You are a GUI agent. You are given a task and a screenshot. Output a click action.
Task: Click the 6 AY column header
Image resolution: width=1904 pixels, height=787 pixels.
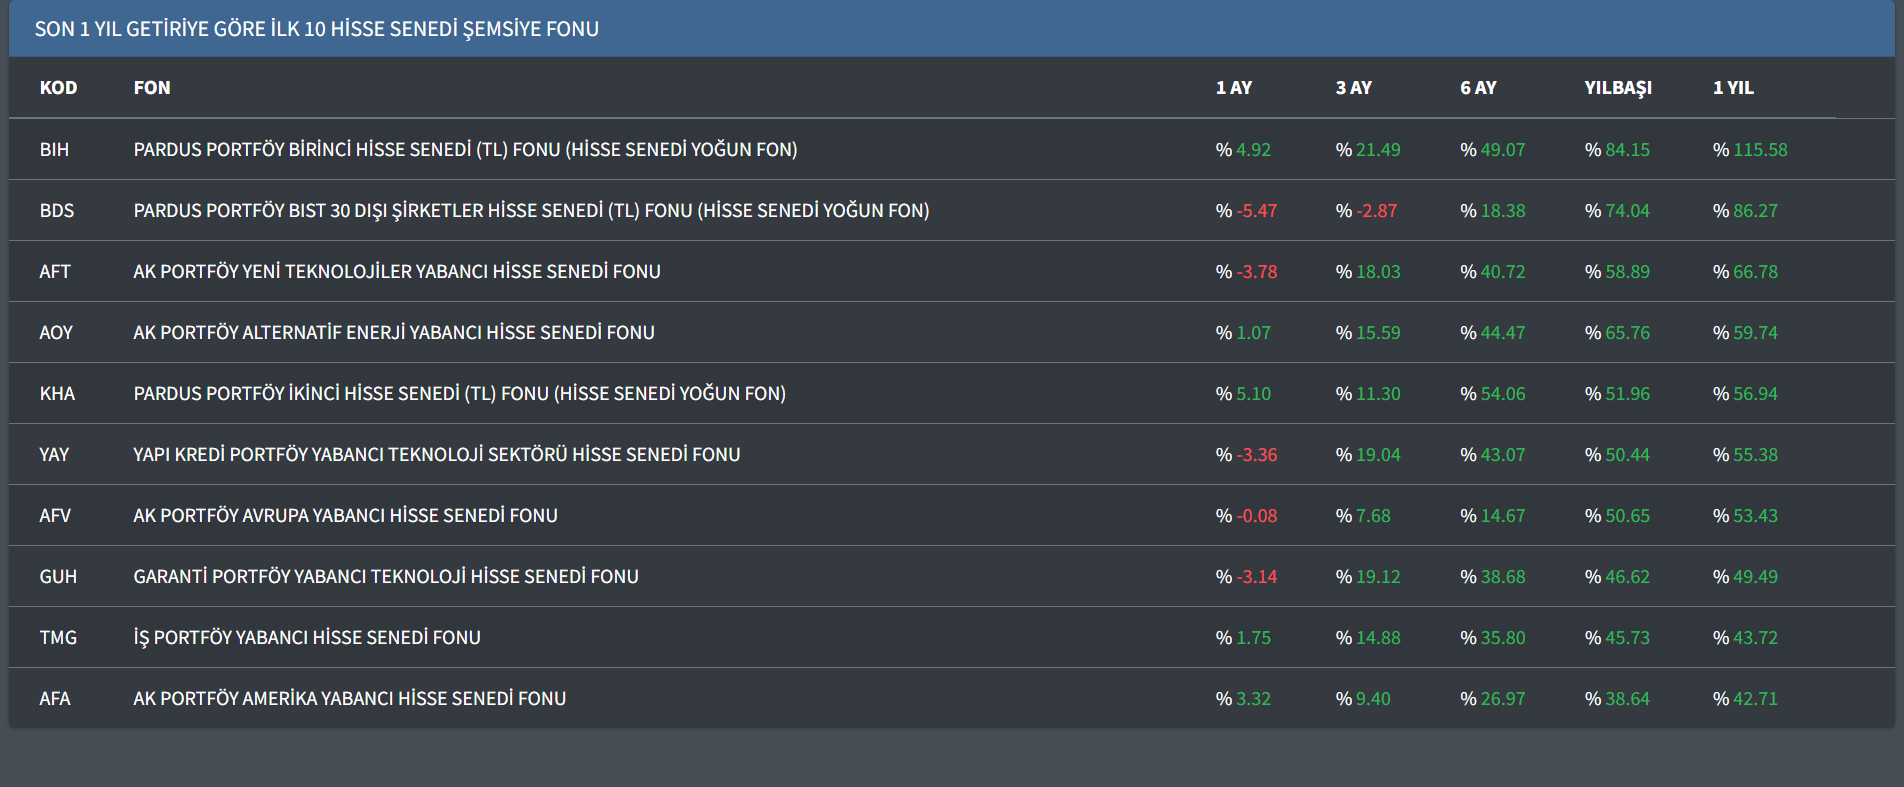coord(1478,88)
